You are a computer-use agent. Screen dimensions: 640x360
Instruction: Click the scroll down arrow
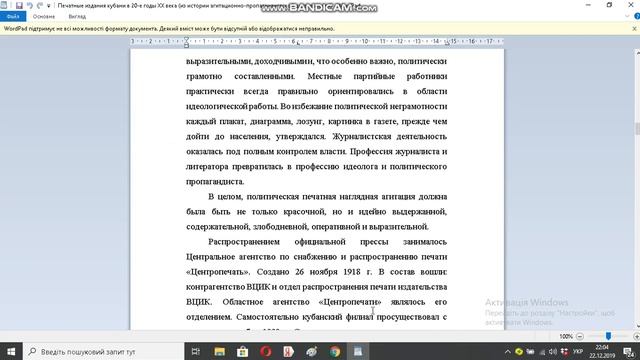(x=637, y=326)
